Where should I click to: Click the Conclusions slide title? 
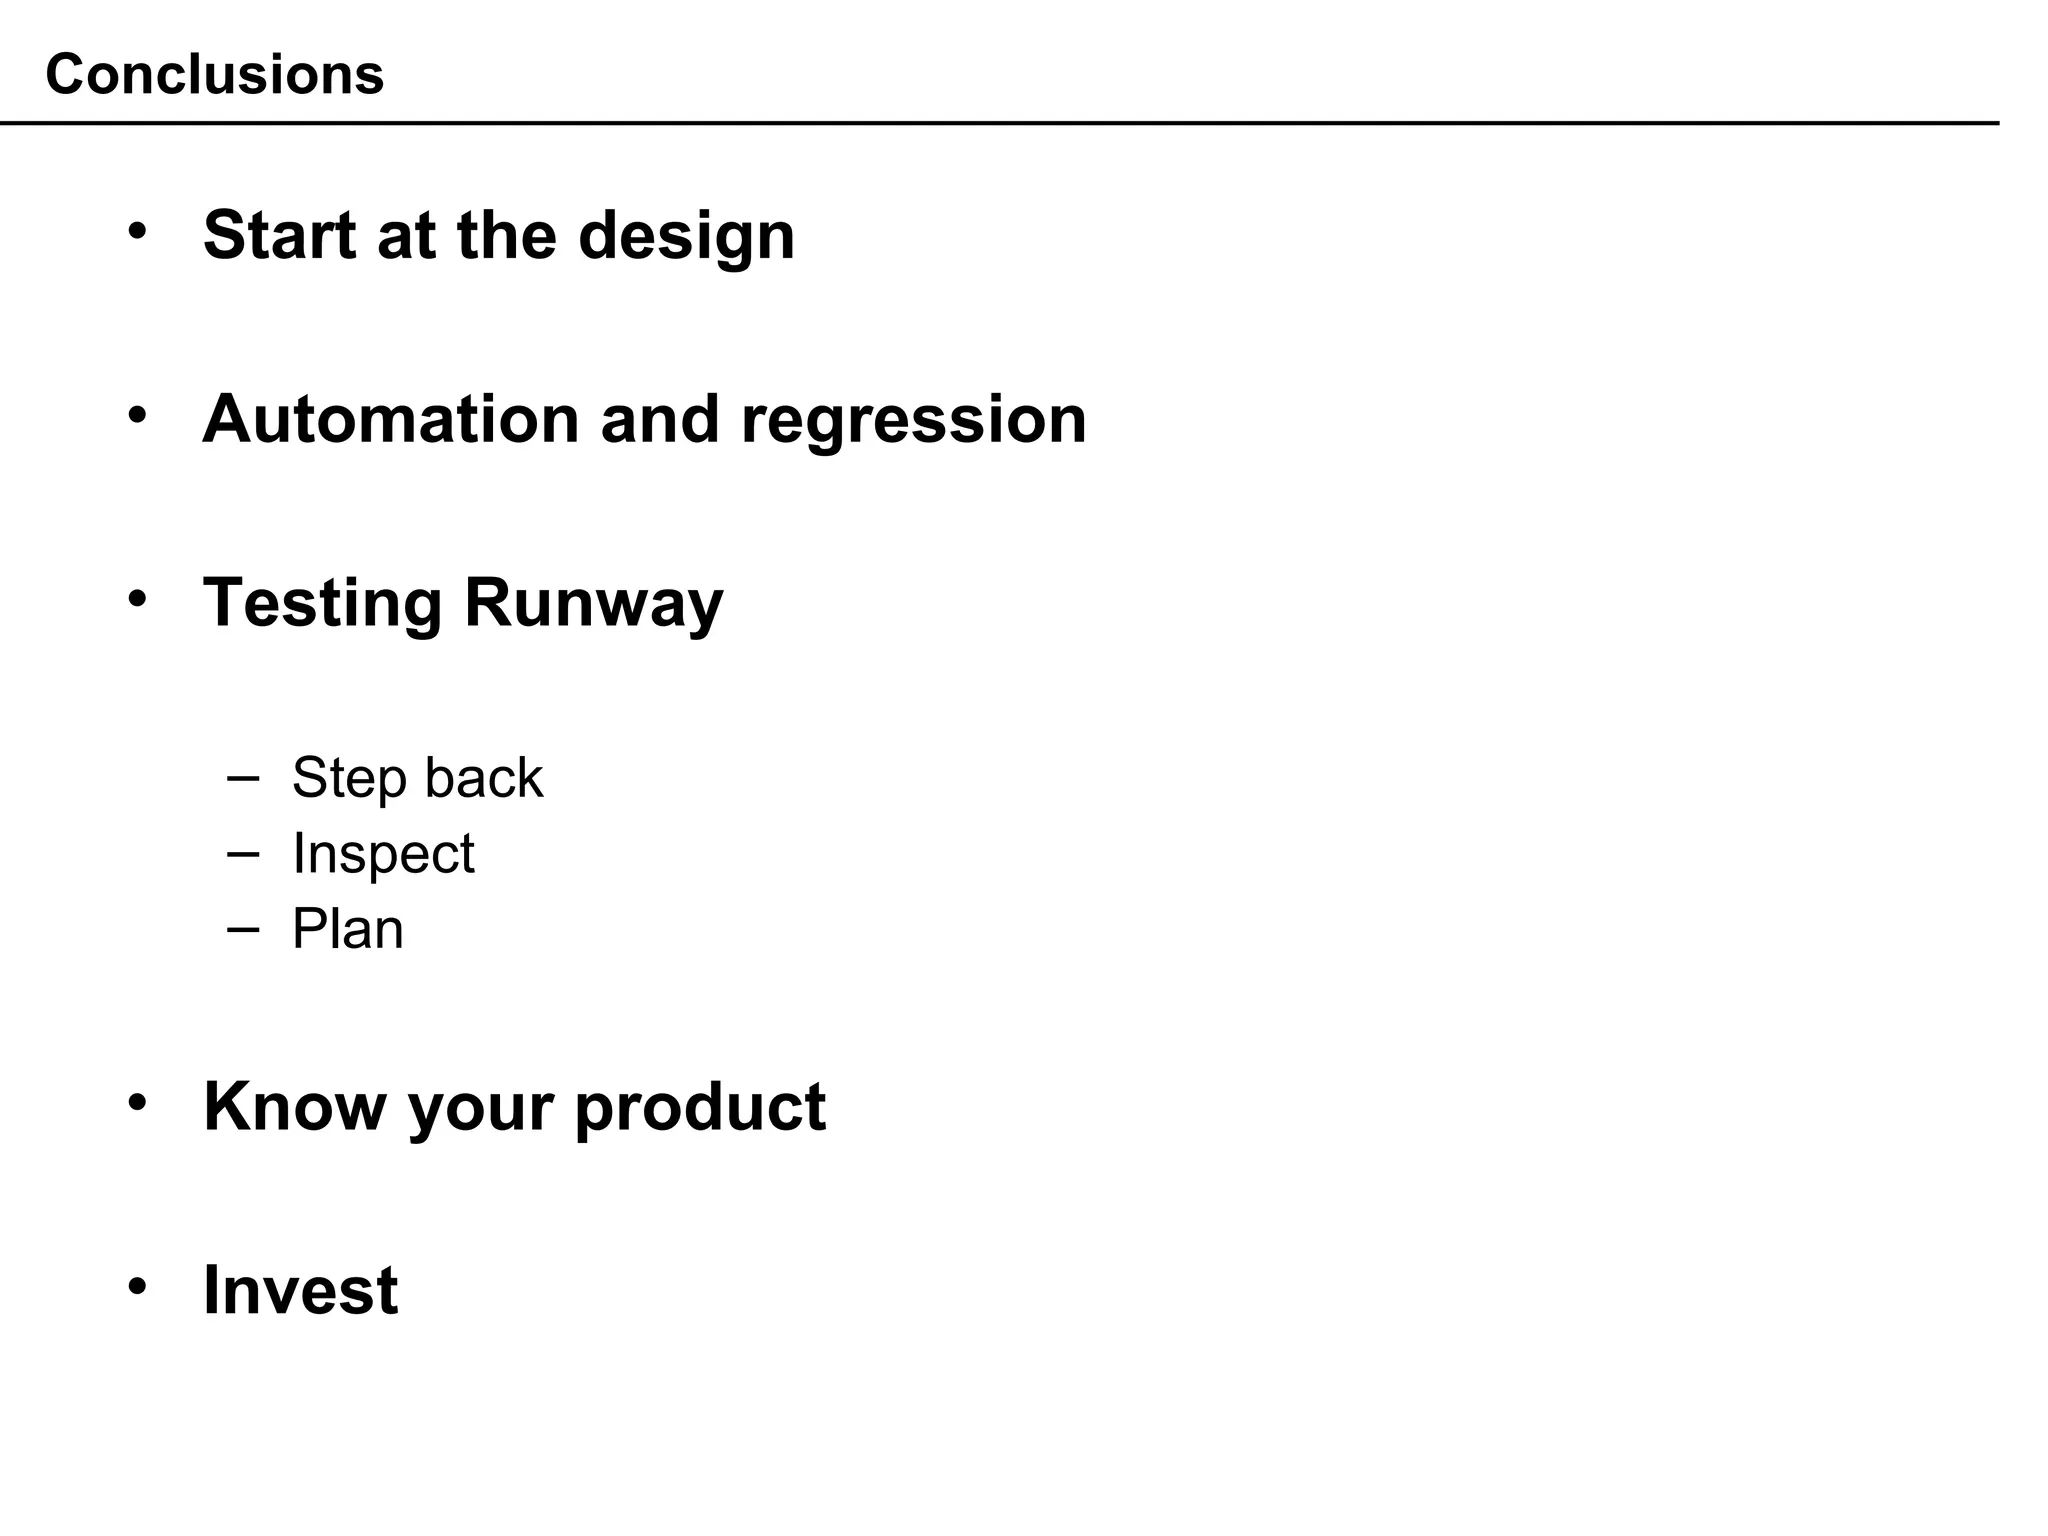point(214,75)
